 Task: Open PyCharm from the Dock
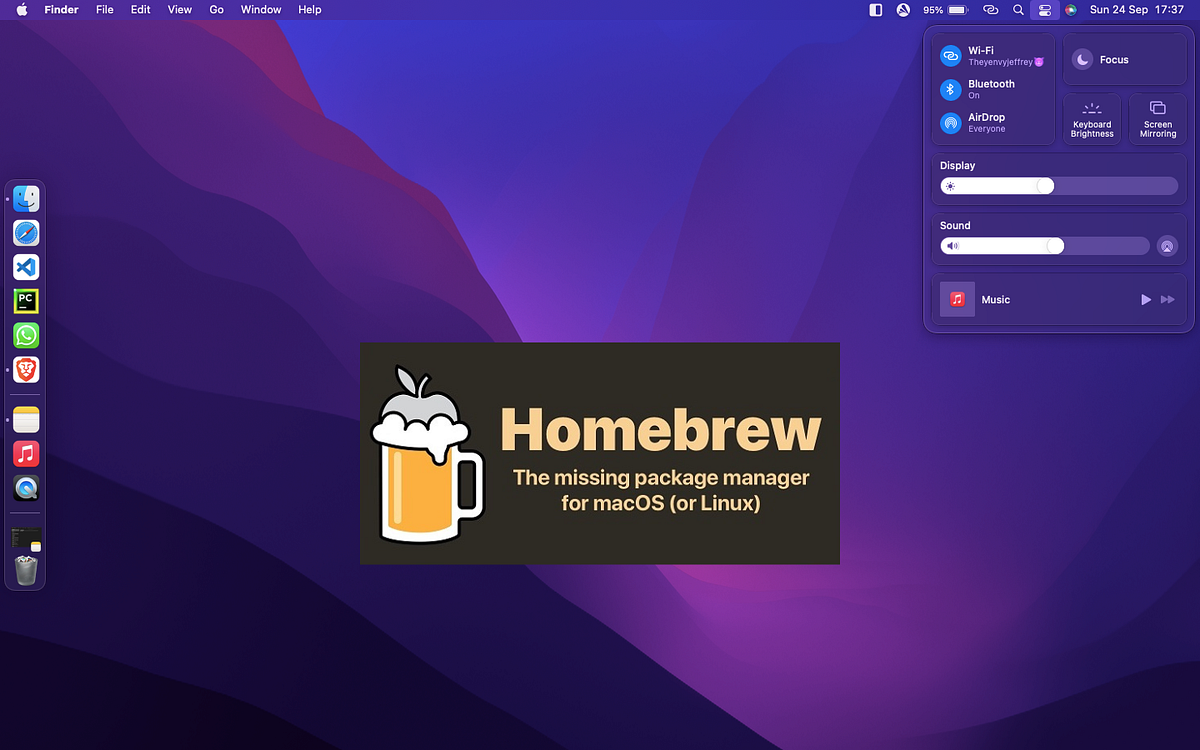[x=25, y=300]
